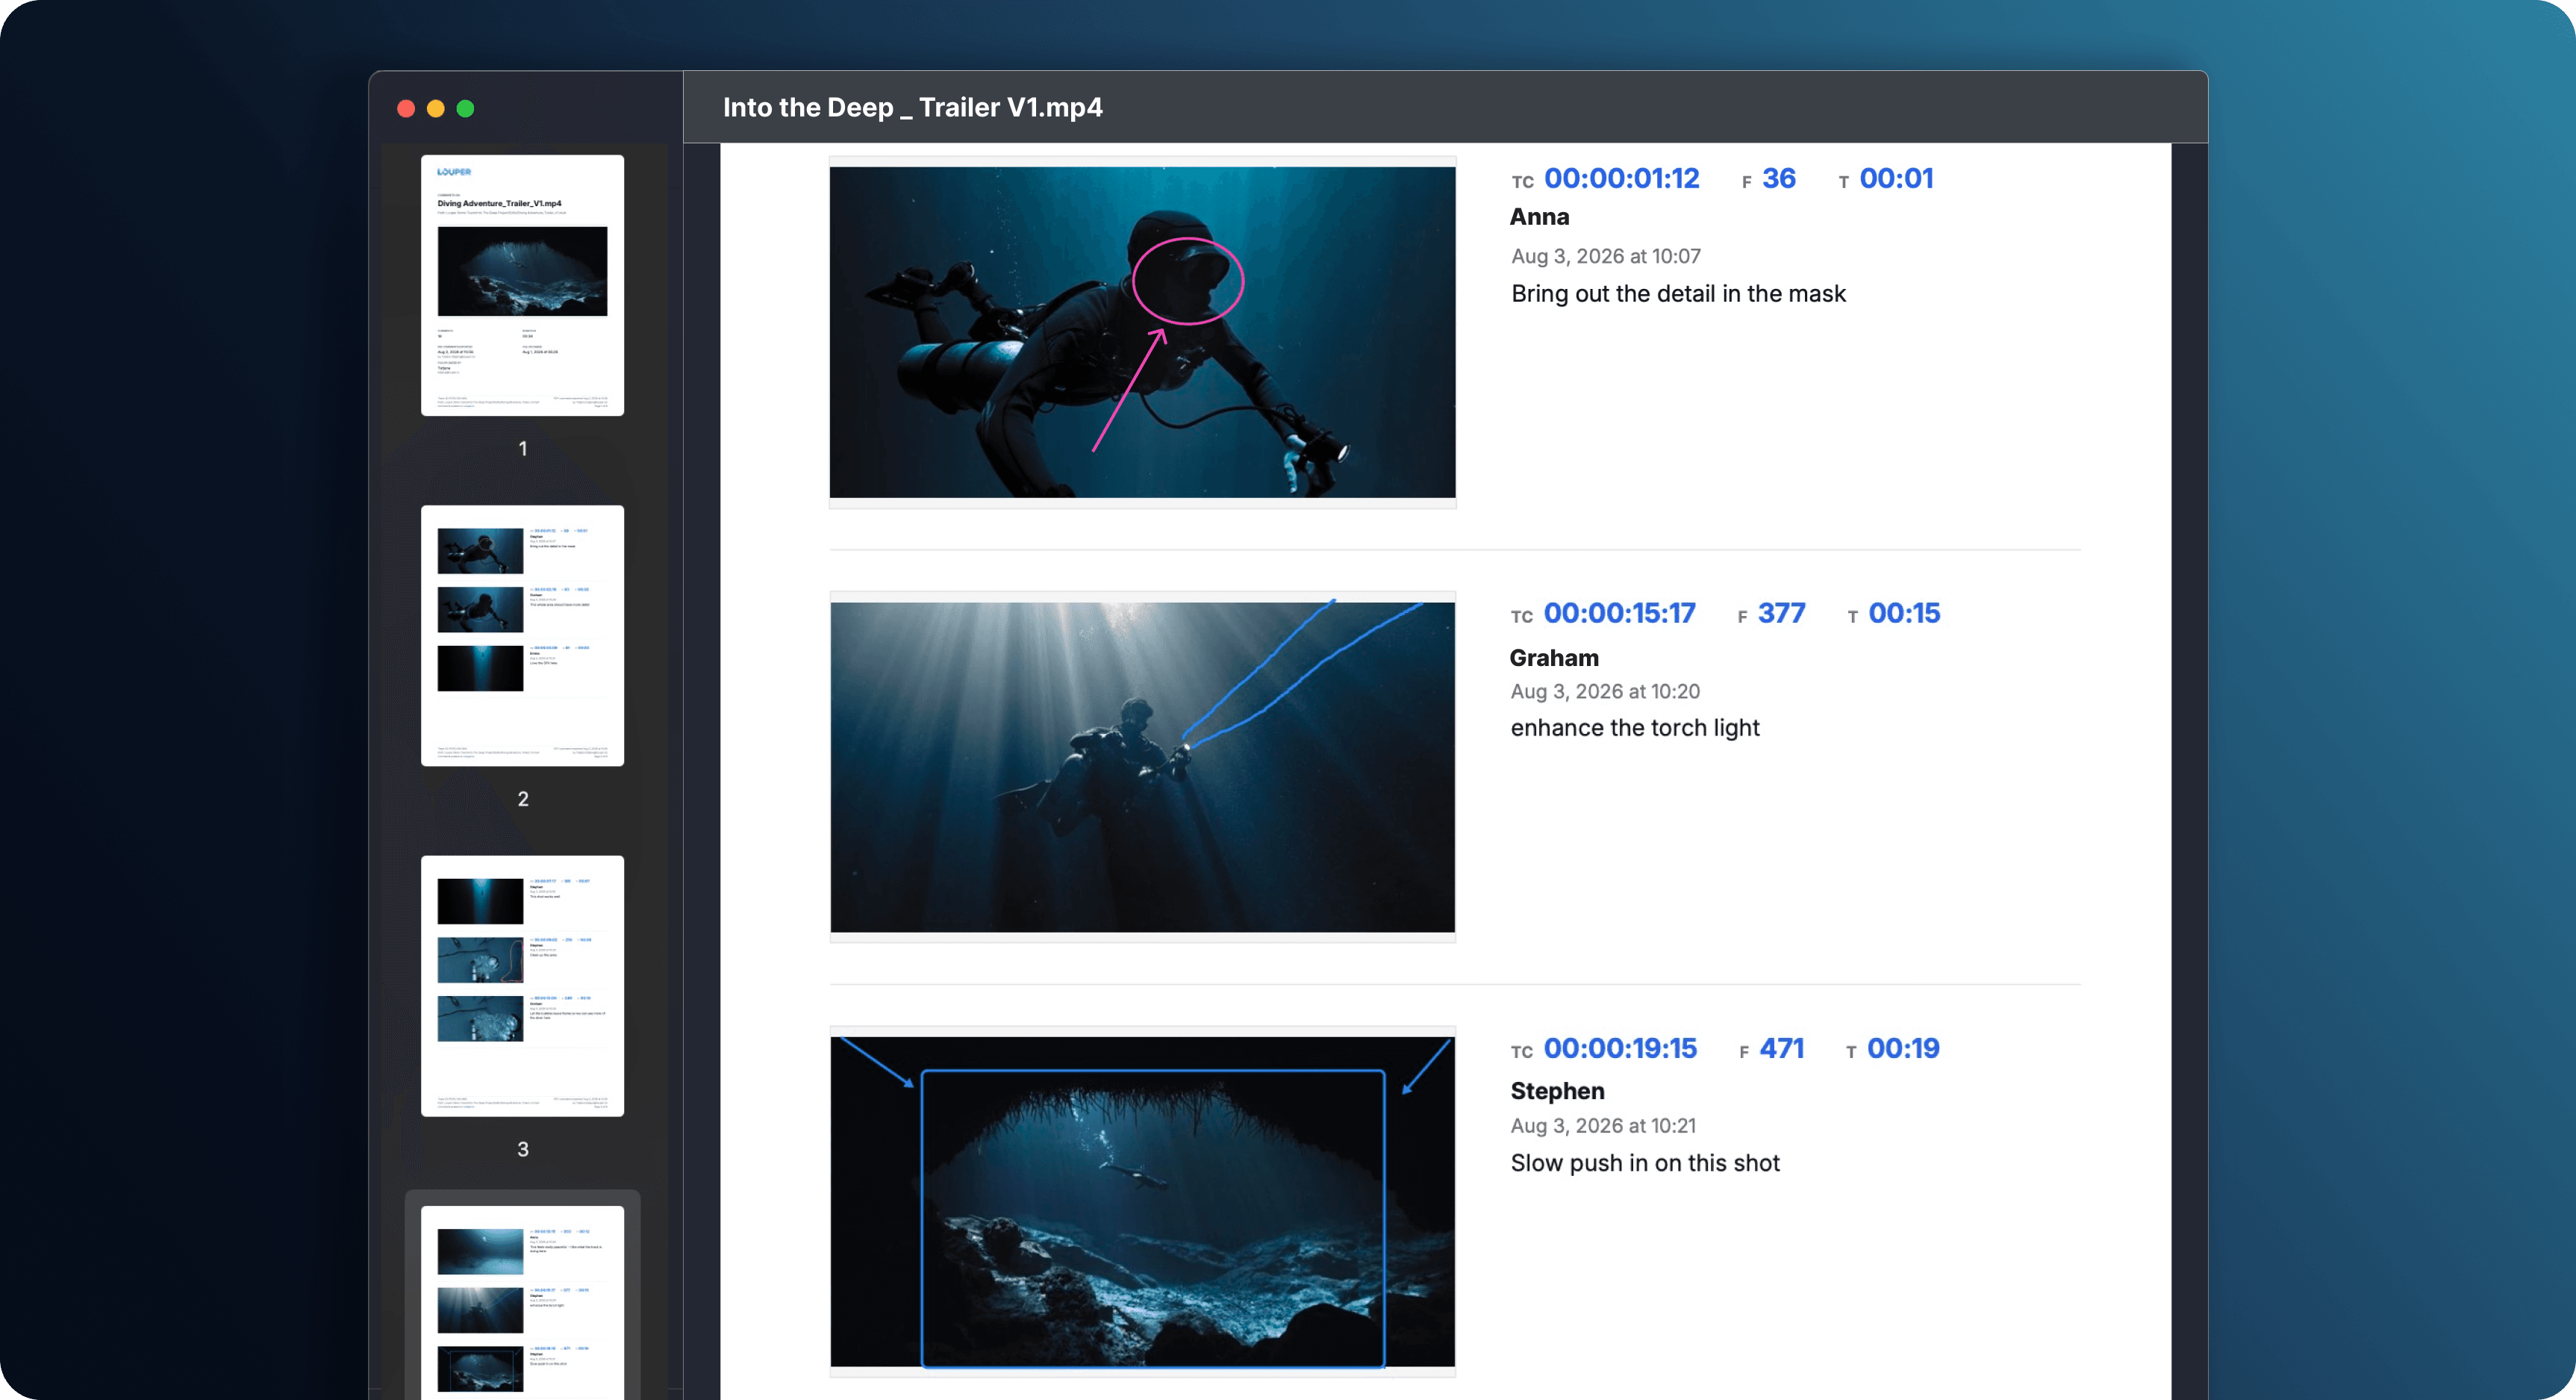Open page 1 thumbnail in sidebar
This screenshot has height=1400, width=2576.
click(x=522, y=285)
